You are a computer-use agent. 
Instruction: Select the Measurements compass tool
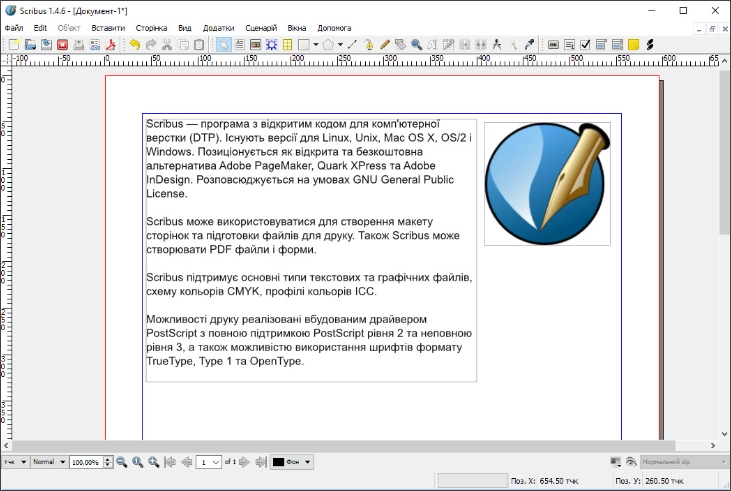coord(497,45)
